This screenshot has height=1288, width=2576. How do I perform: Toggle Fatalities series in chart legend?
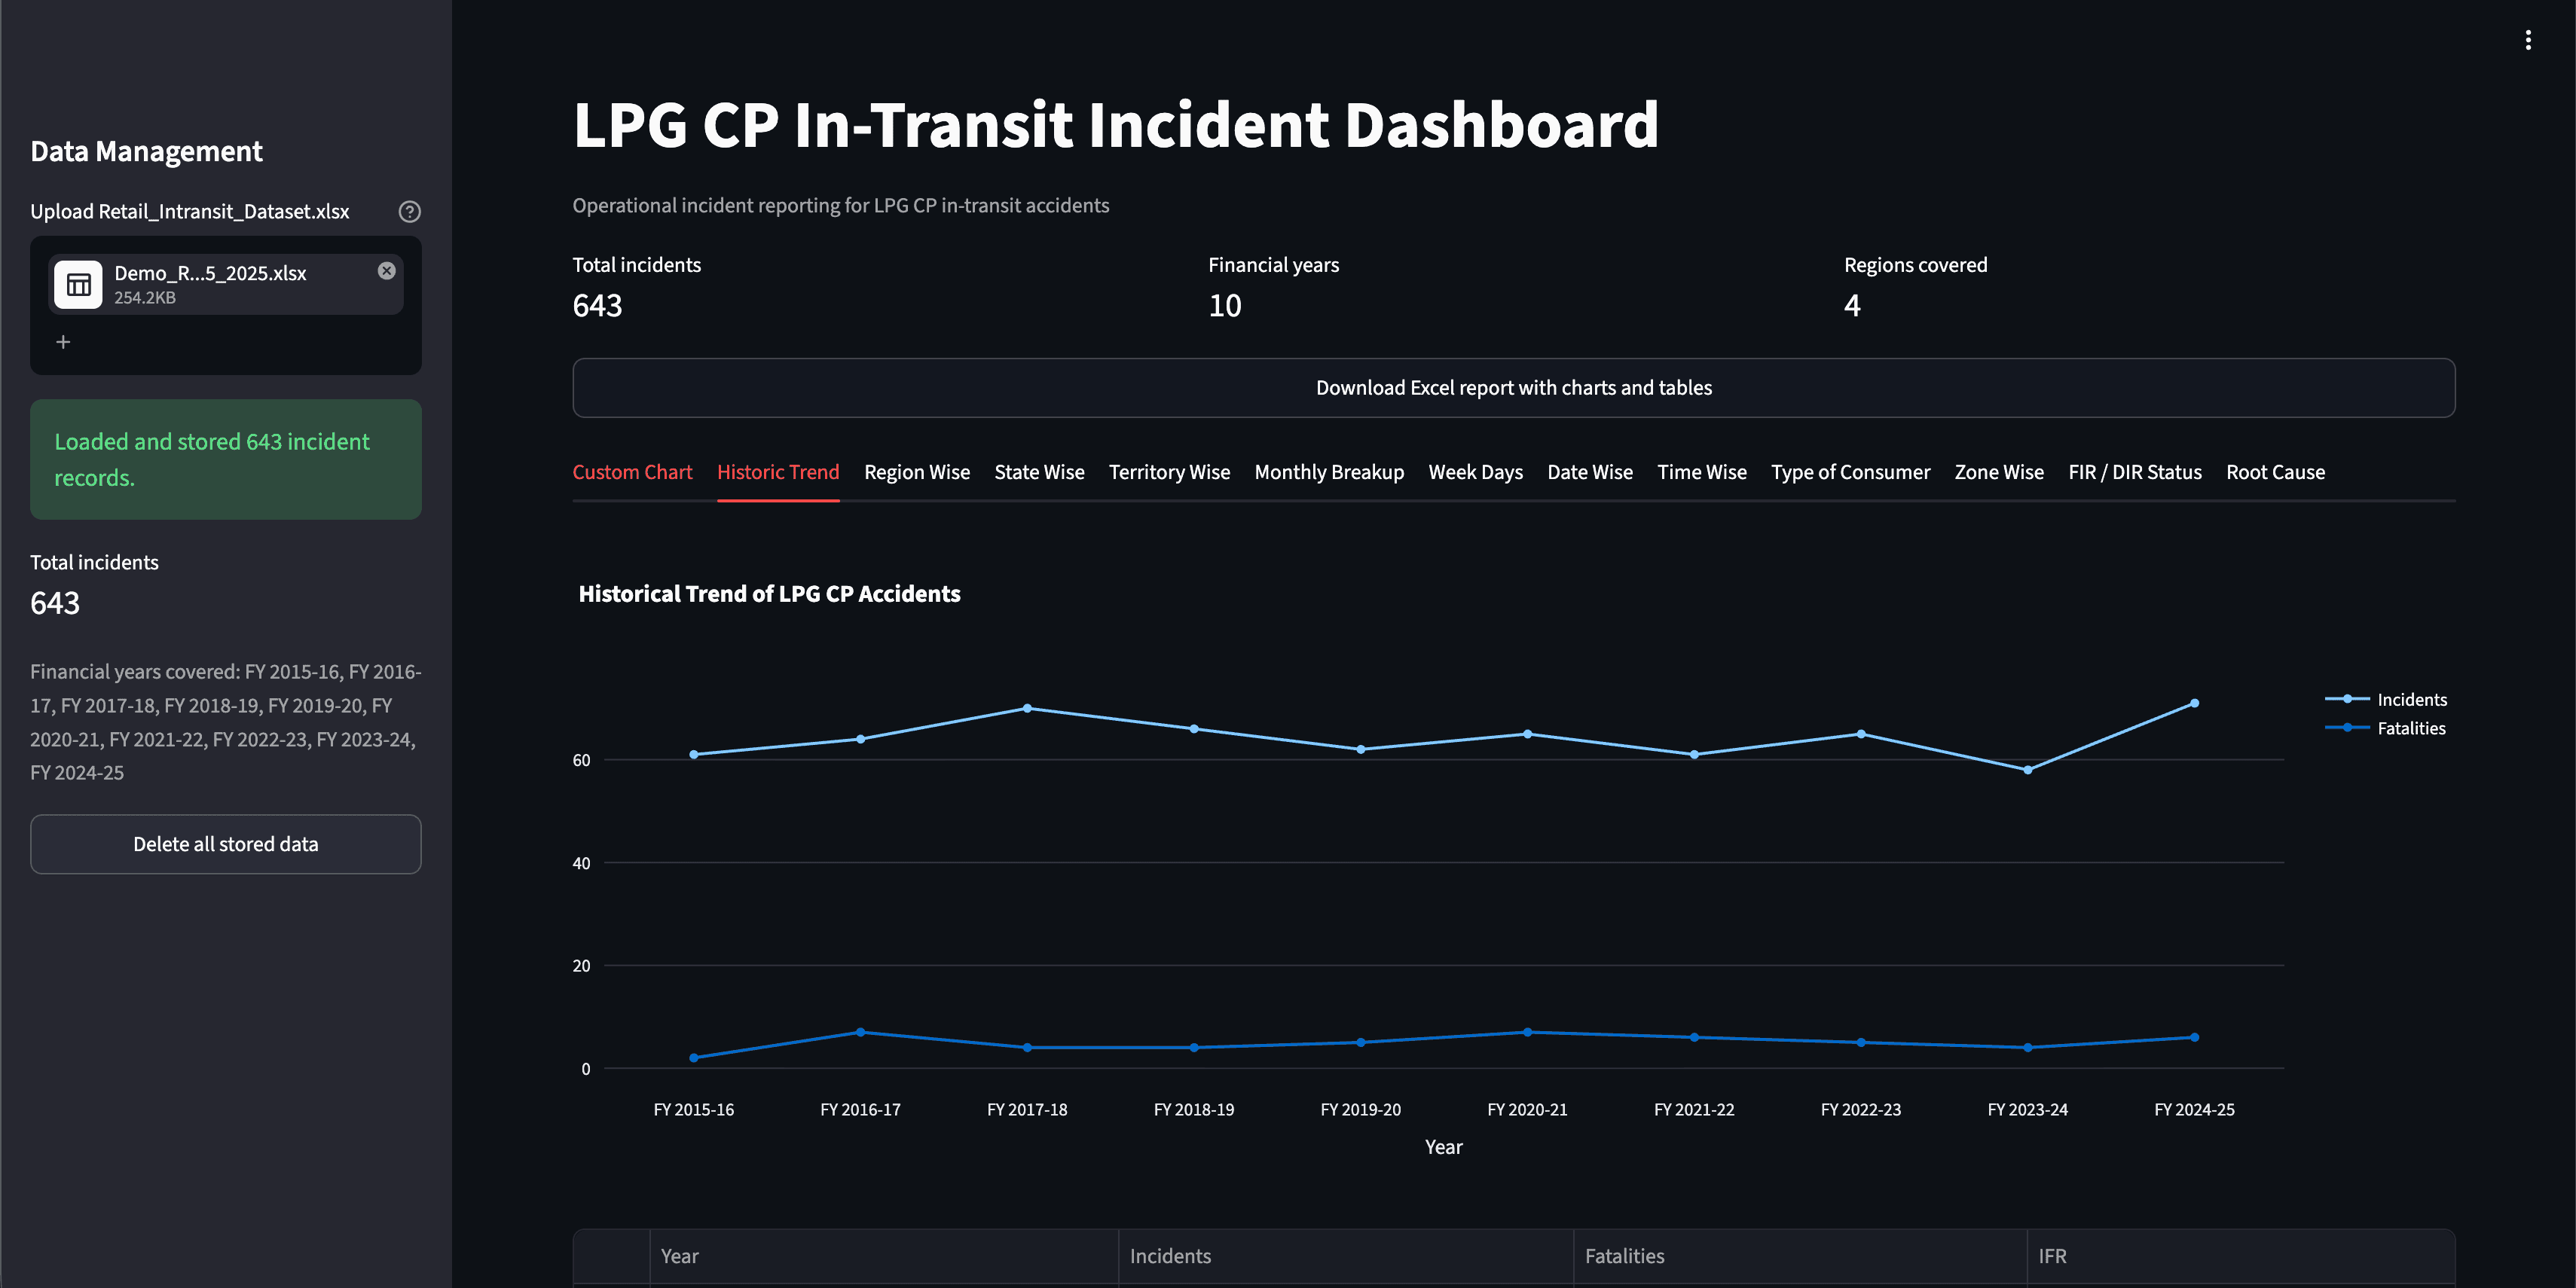(x=2386, y=728)
